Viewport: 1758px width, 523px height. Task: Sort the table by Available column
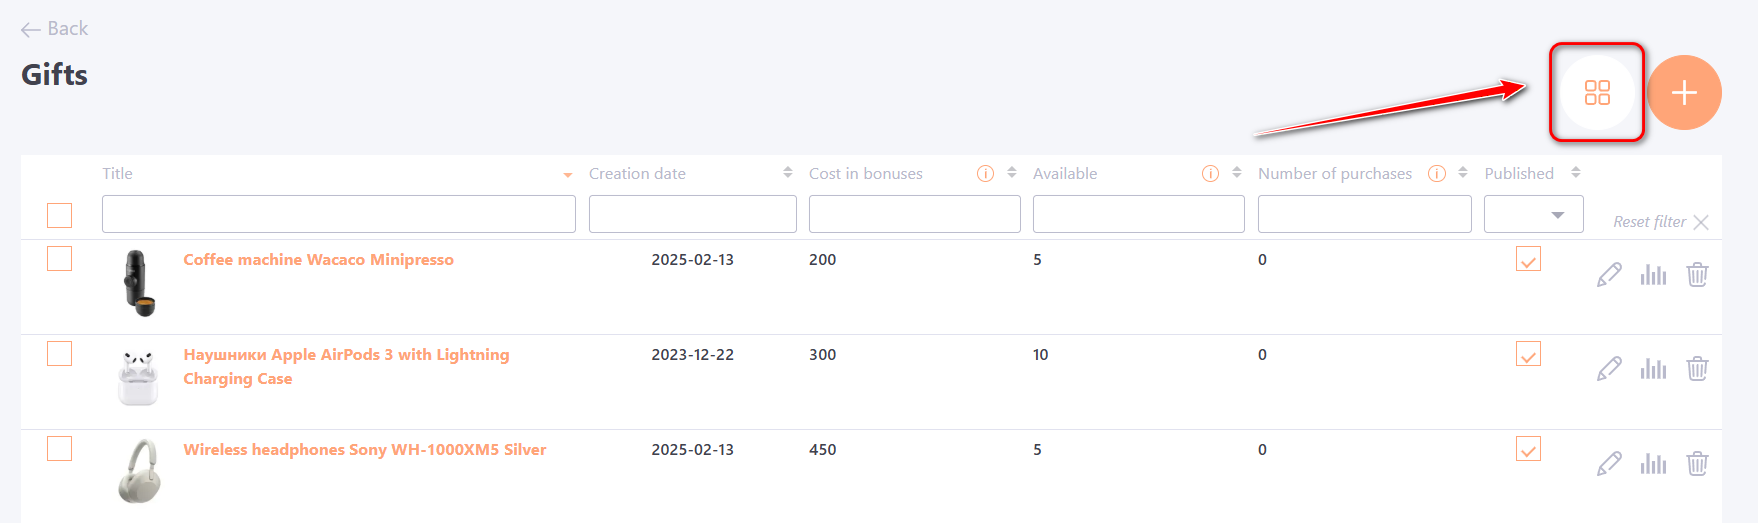point(1237,173)
